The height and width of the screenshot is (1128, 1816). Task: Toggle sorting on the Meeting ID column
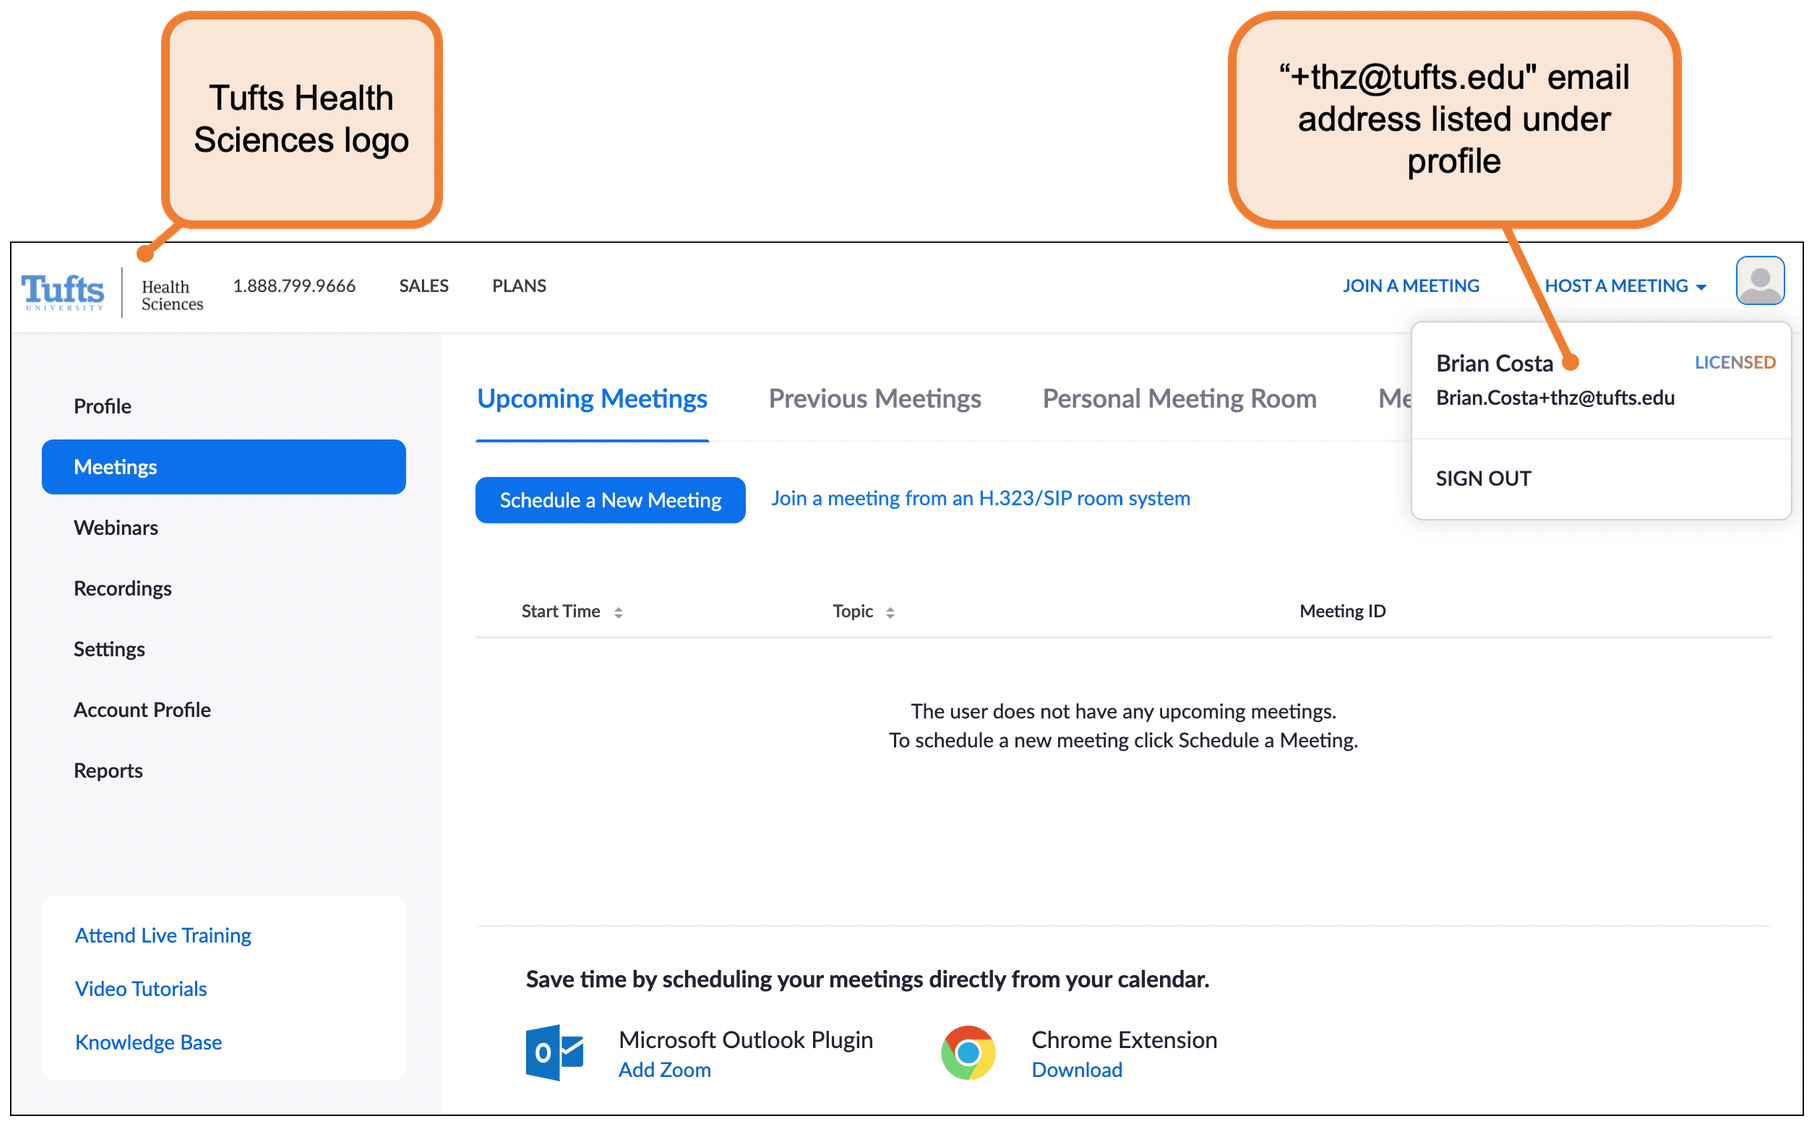pyautogui.click(x=1342, y=611)
